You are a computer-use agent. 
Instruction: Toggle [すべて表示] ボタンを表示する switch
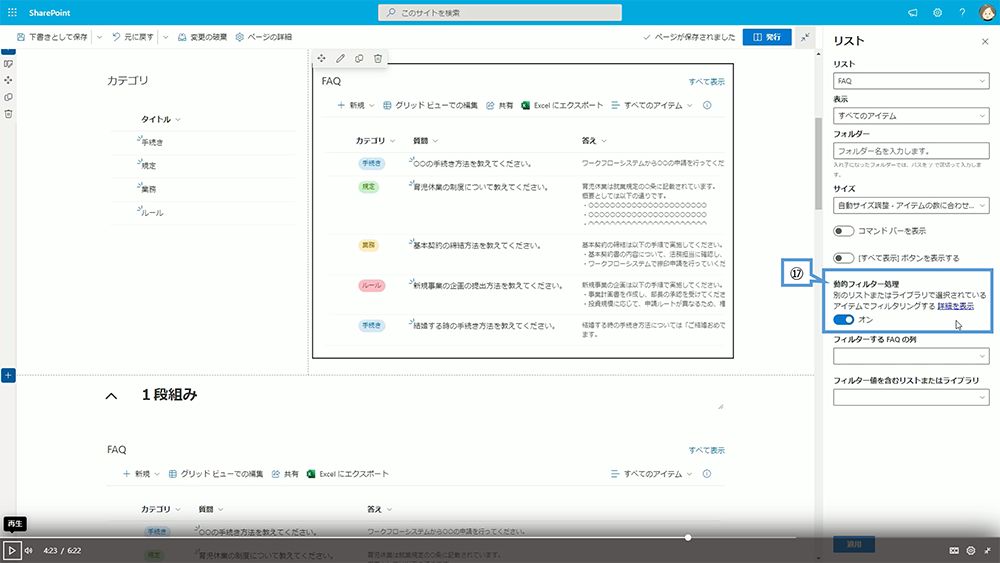(x=843, y=258)
